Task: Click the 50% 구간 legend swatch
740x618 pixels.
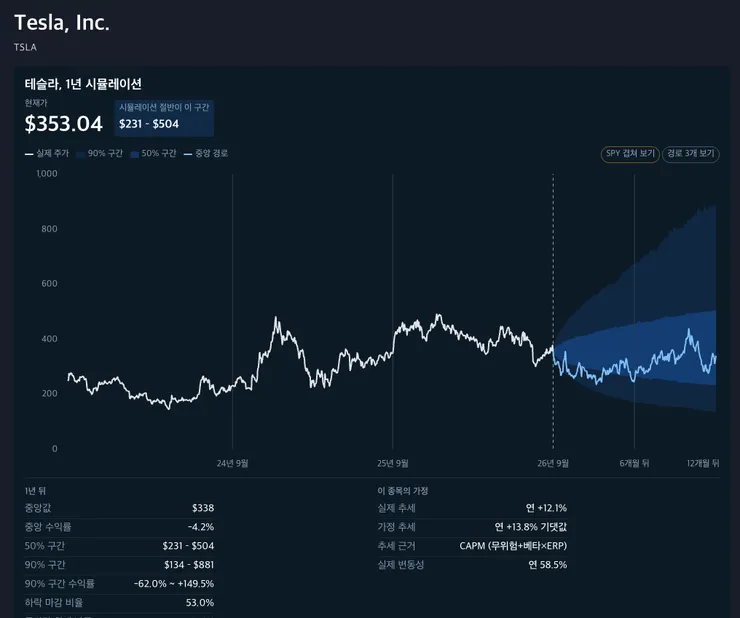Action: (x=135, y=154)
